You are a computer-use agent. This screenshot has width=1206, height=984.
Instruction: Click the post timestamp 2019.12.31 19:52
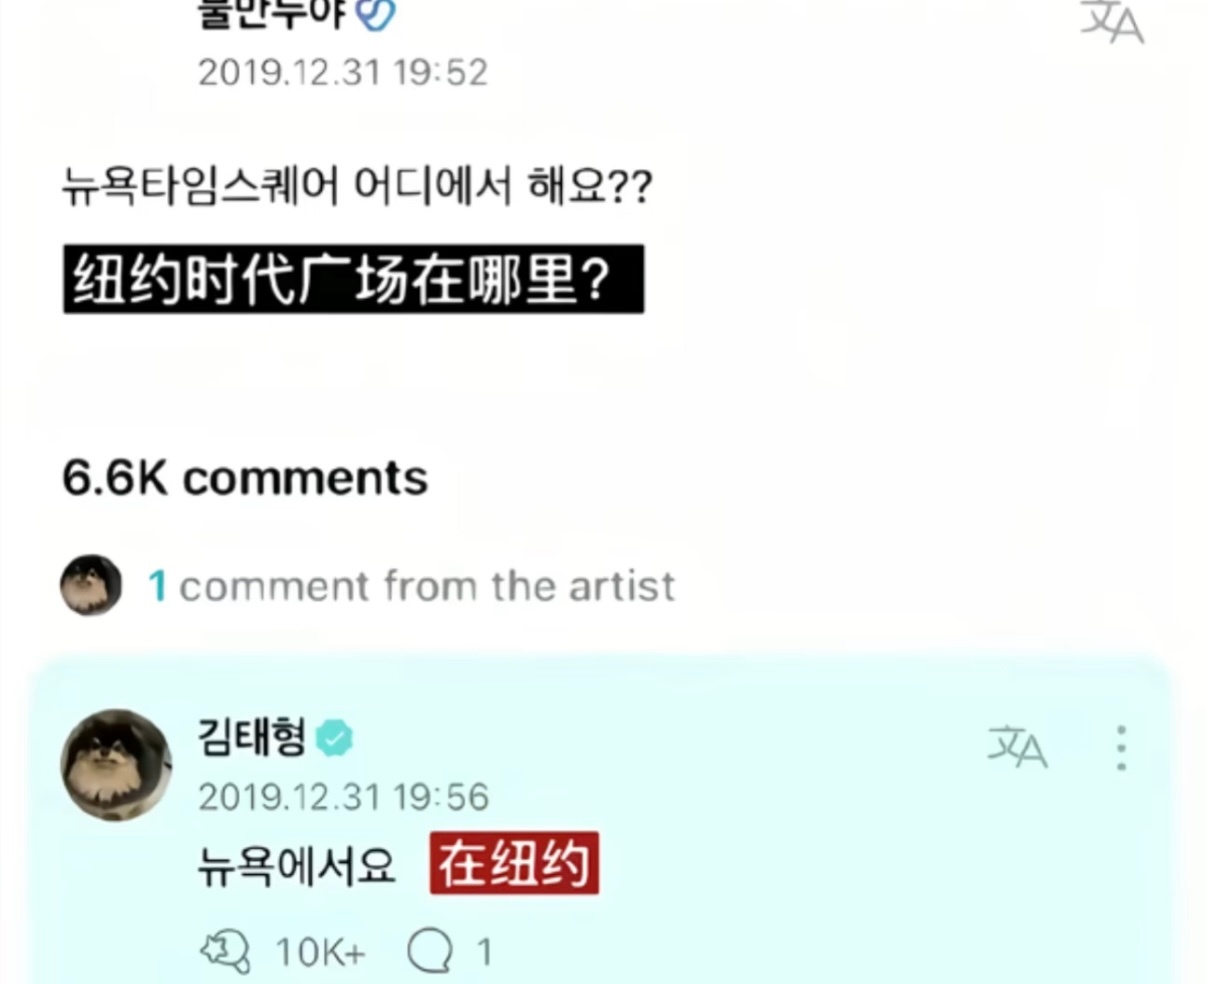click(x=343, y=73)
